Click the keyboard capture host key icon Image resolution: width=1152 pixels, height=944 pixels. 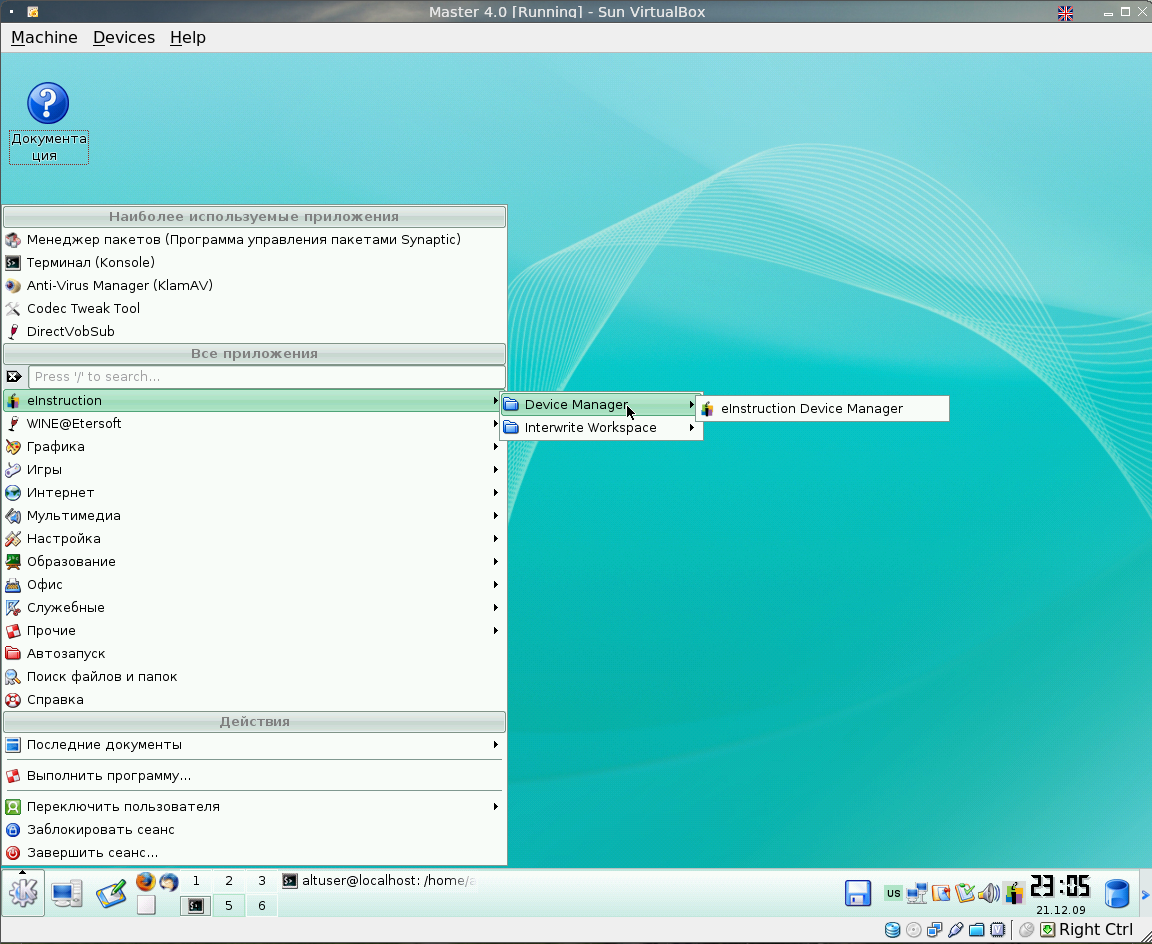1048,930
